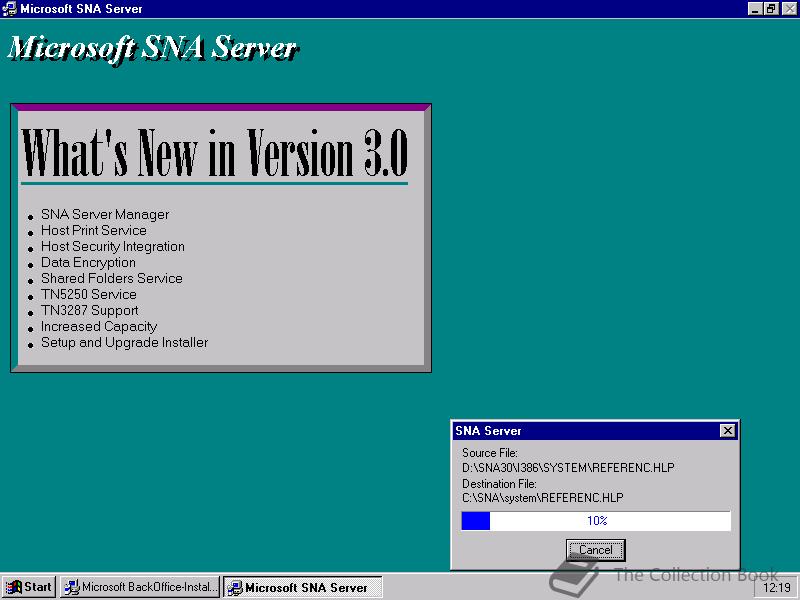Click the destination path C:\SNA\system\REFERENC.HLP
The image size is (800, 600).
pyautogui.click(x=542, y=497)
